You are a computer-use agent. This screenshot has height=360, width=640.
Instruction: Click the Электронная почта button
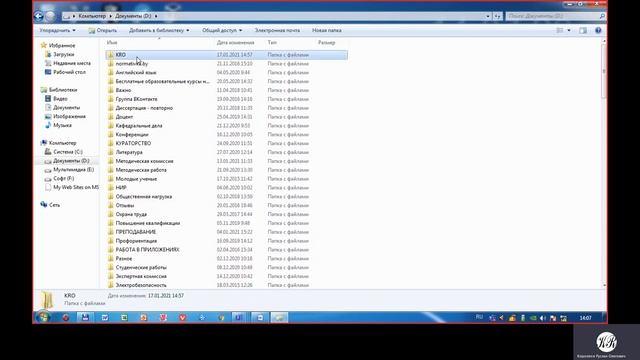[x=277, y=30]
